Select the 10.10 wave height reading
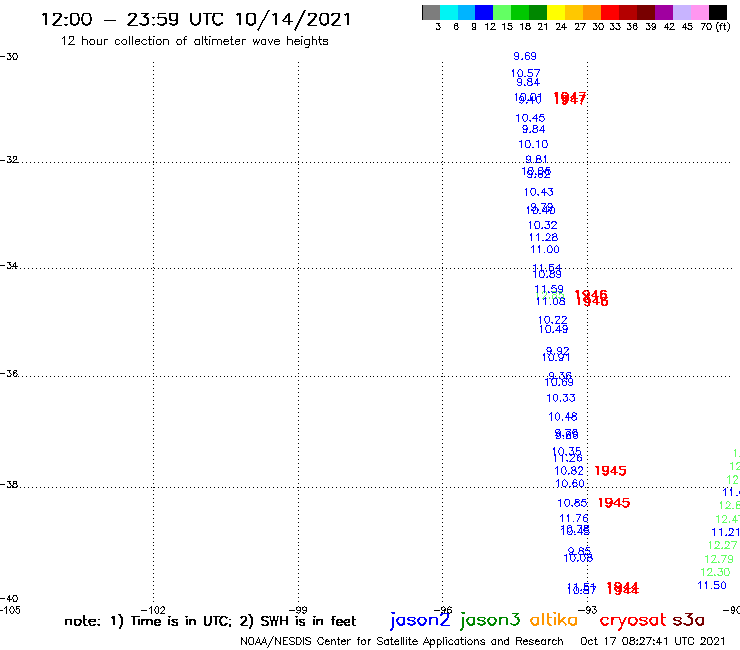Image resolution: width=740 pixels, height=650 pixels. (533, 144)
